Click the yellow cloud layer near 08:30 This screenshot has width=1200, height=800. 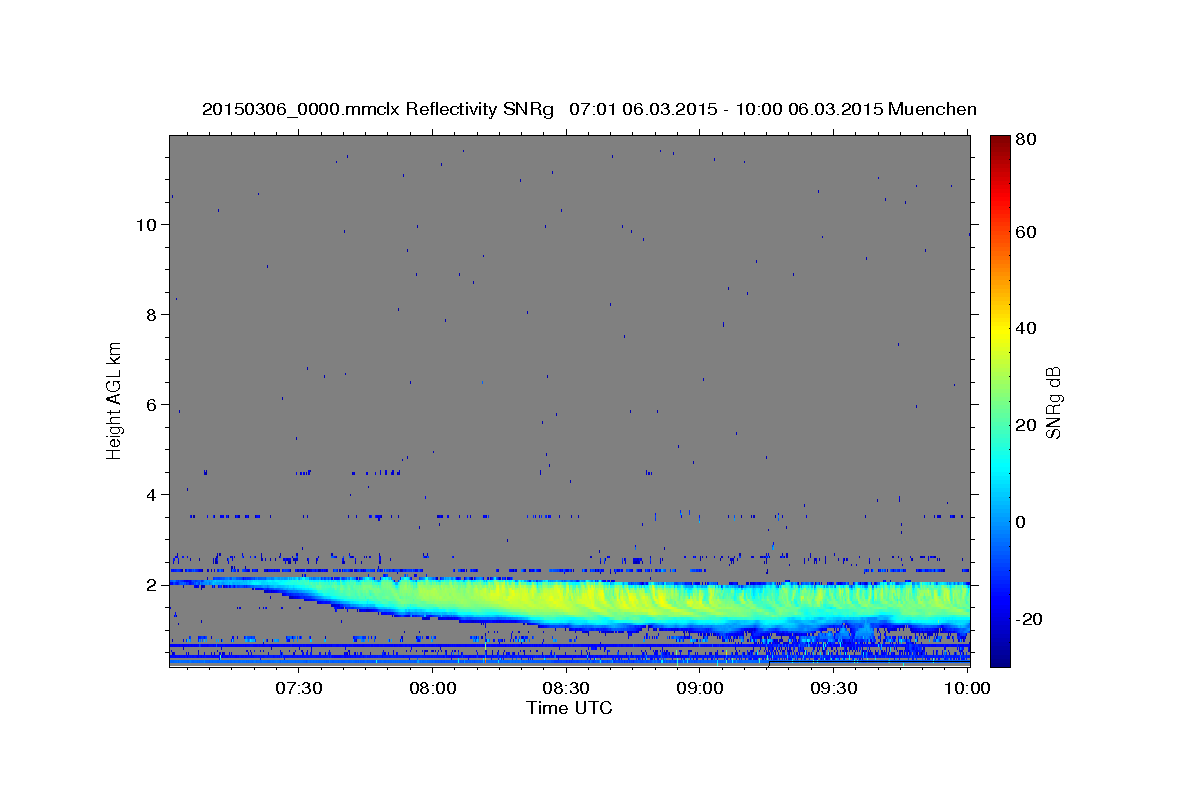pyautogui.click(x=566, y=600)
